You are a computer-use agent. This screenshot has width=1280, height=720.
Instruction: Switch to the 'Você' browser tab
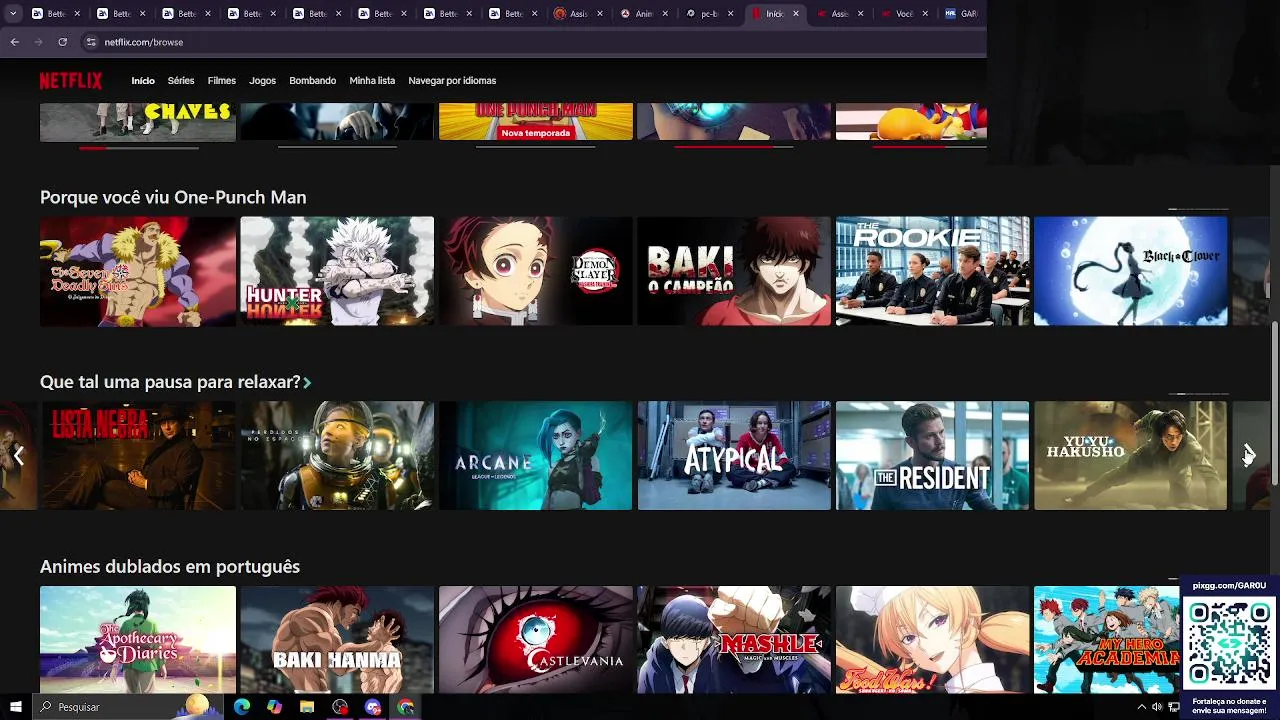(x=906, y=14)
